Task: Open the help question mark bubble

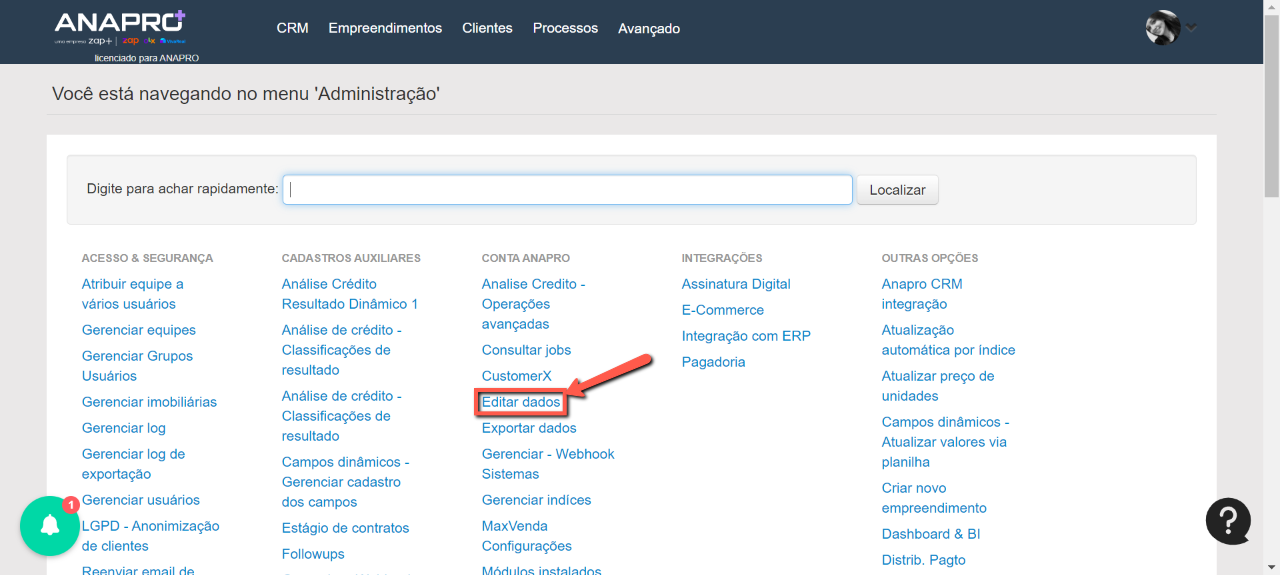Action: pos(1228,520)
